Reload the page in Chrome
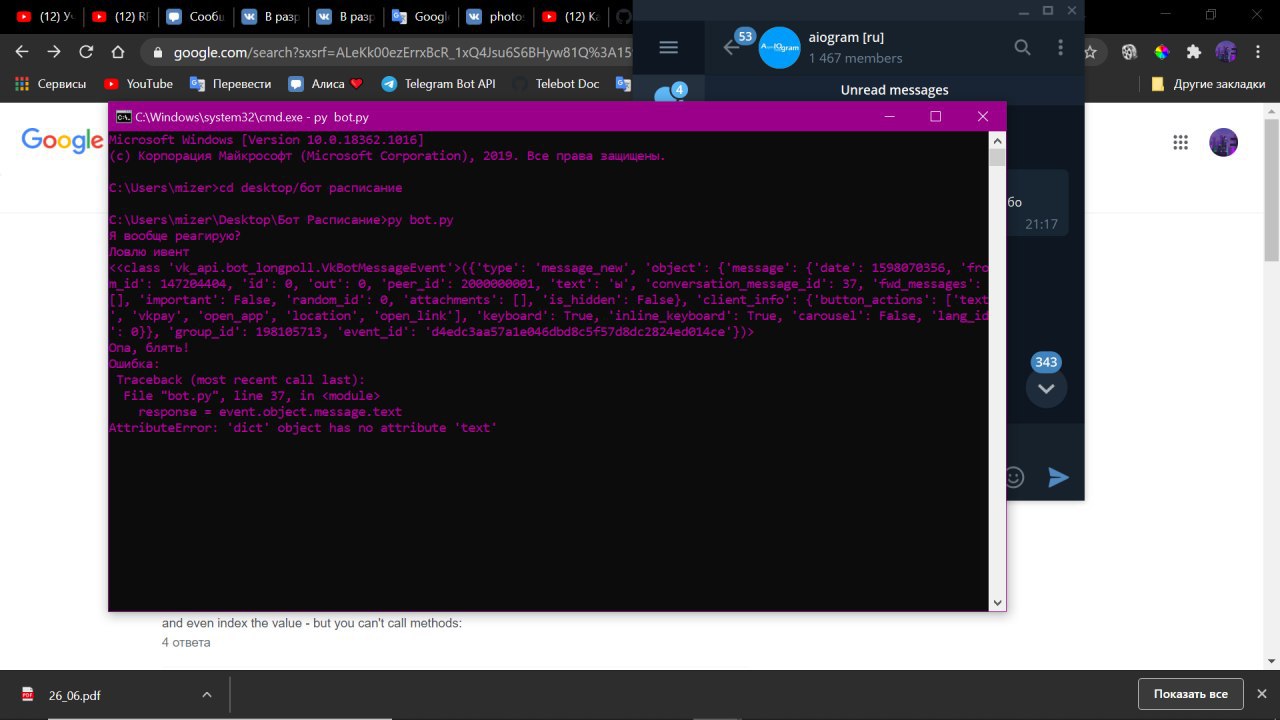Viewport: 1280px width, 720px height. click(x=86, y=52)
